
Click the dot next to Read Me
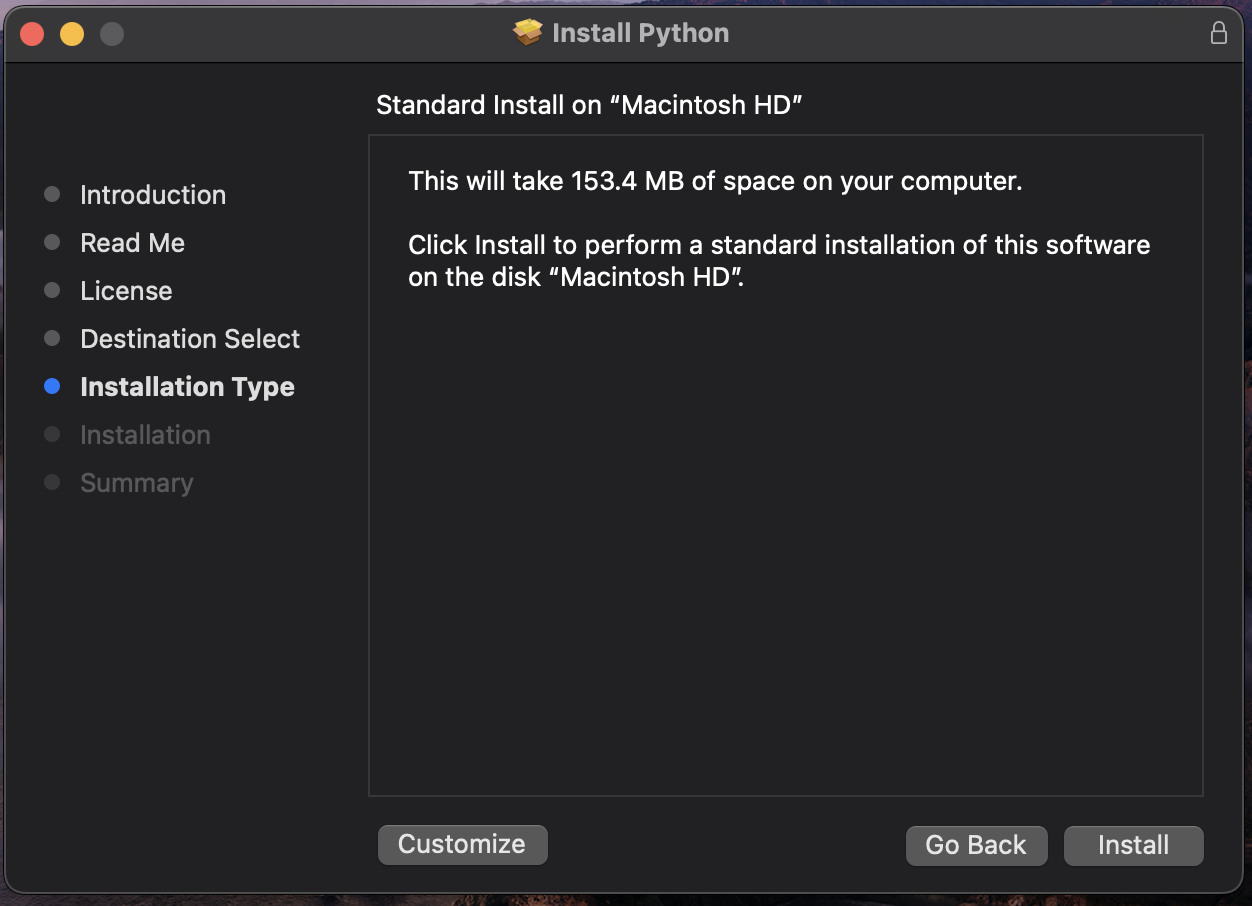[x=51, y=242]
